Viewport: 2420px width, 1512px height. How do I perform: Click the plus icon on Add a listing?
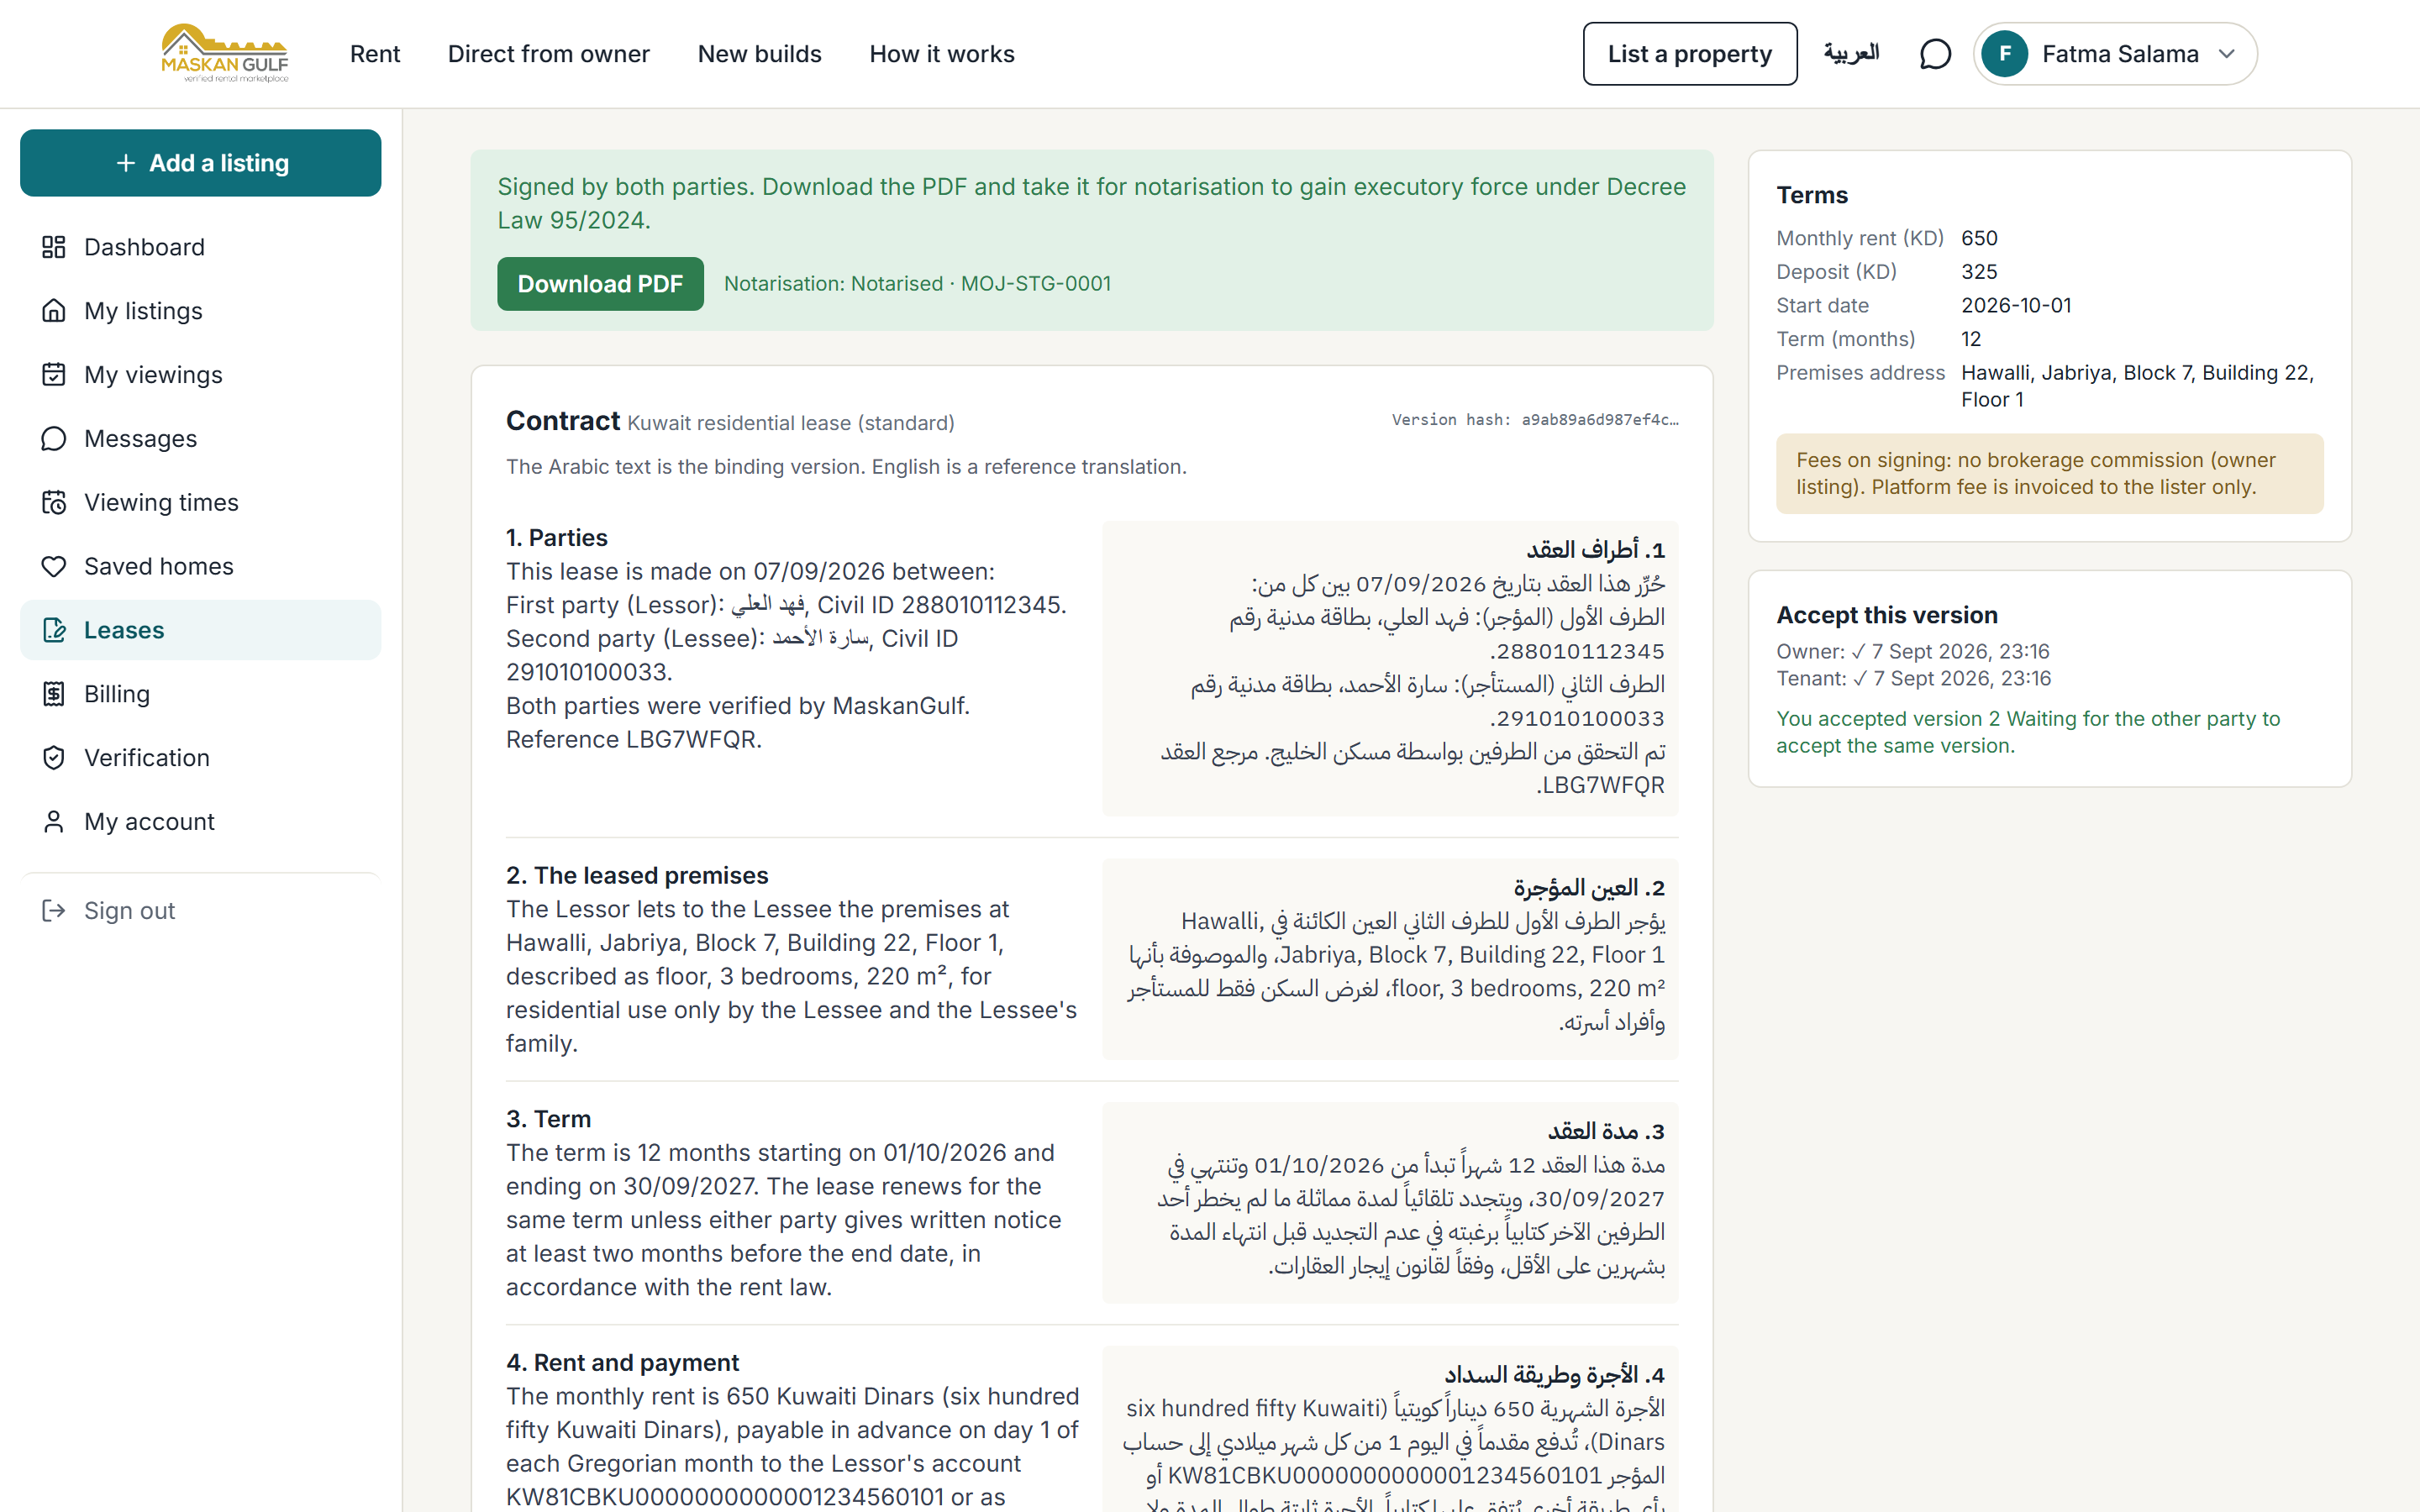click(x=125, y=163)
